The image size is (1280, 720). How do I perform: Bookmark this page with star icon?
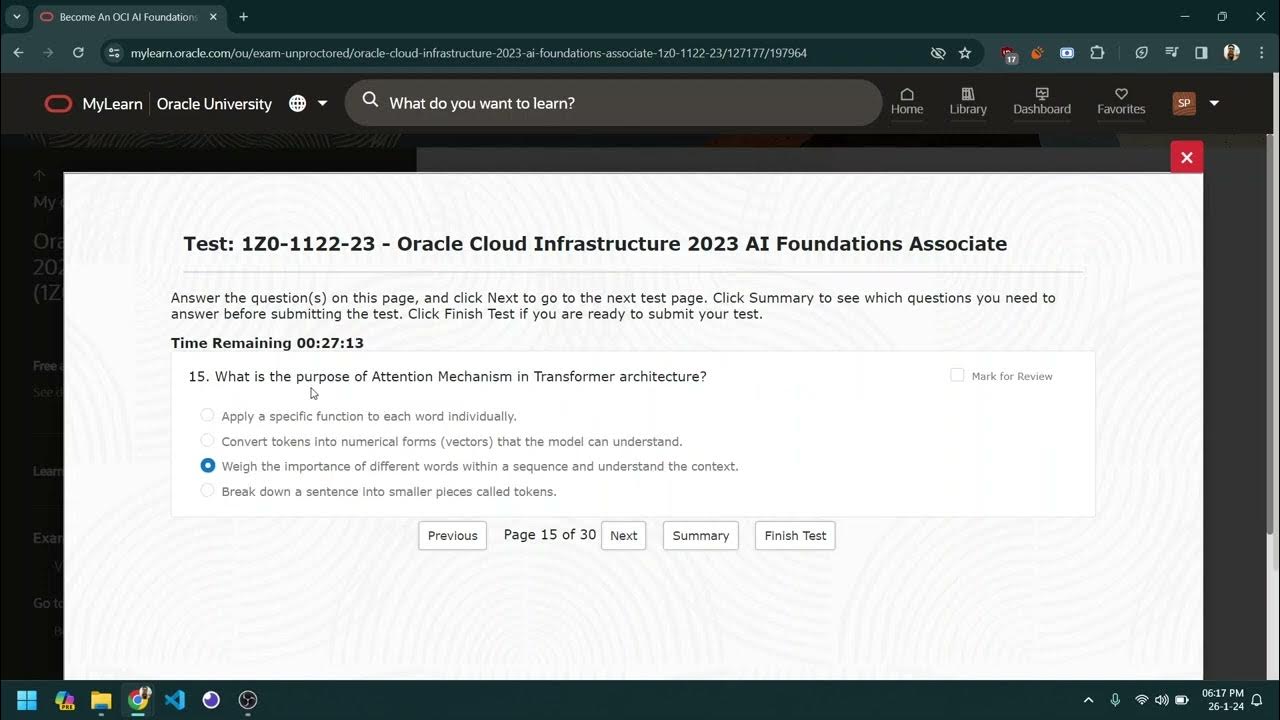[x=965, y=53]
